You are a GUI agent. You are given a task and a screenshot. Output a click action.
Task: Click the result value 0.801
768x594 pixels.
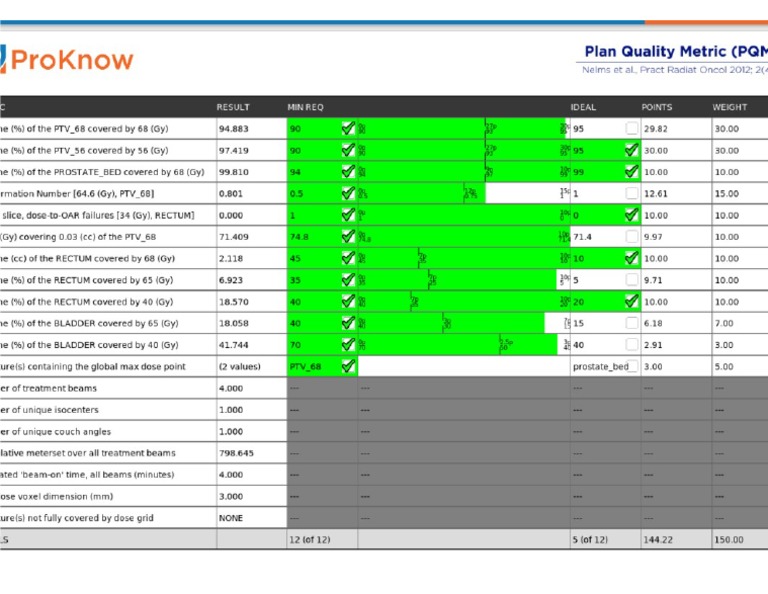tap(230, 193)
